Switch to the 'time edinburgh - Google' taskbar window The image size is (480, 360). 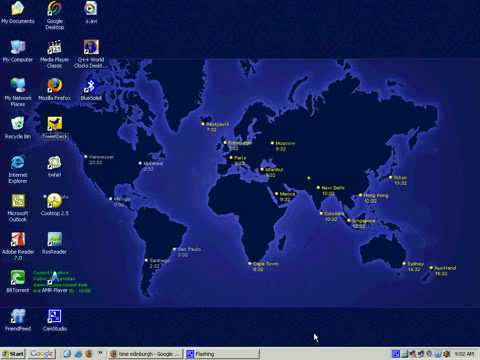pos(145,354)
